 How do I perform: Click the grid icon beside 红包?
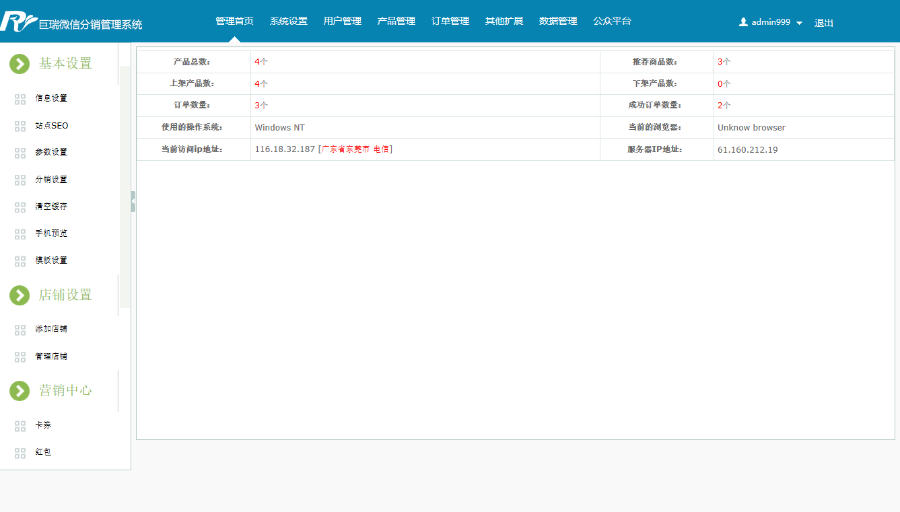20,453
